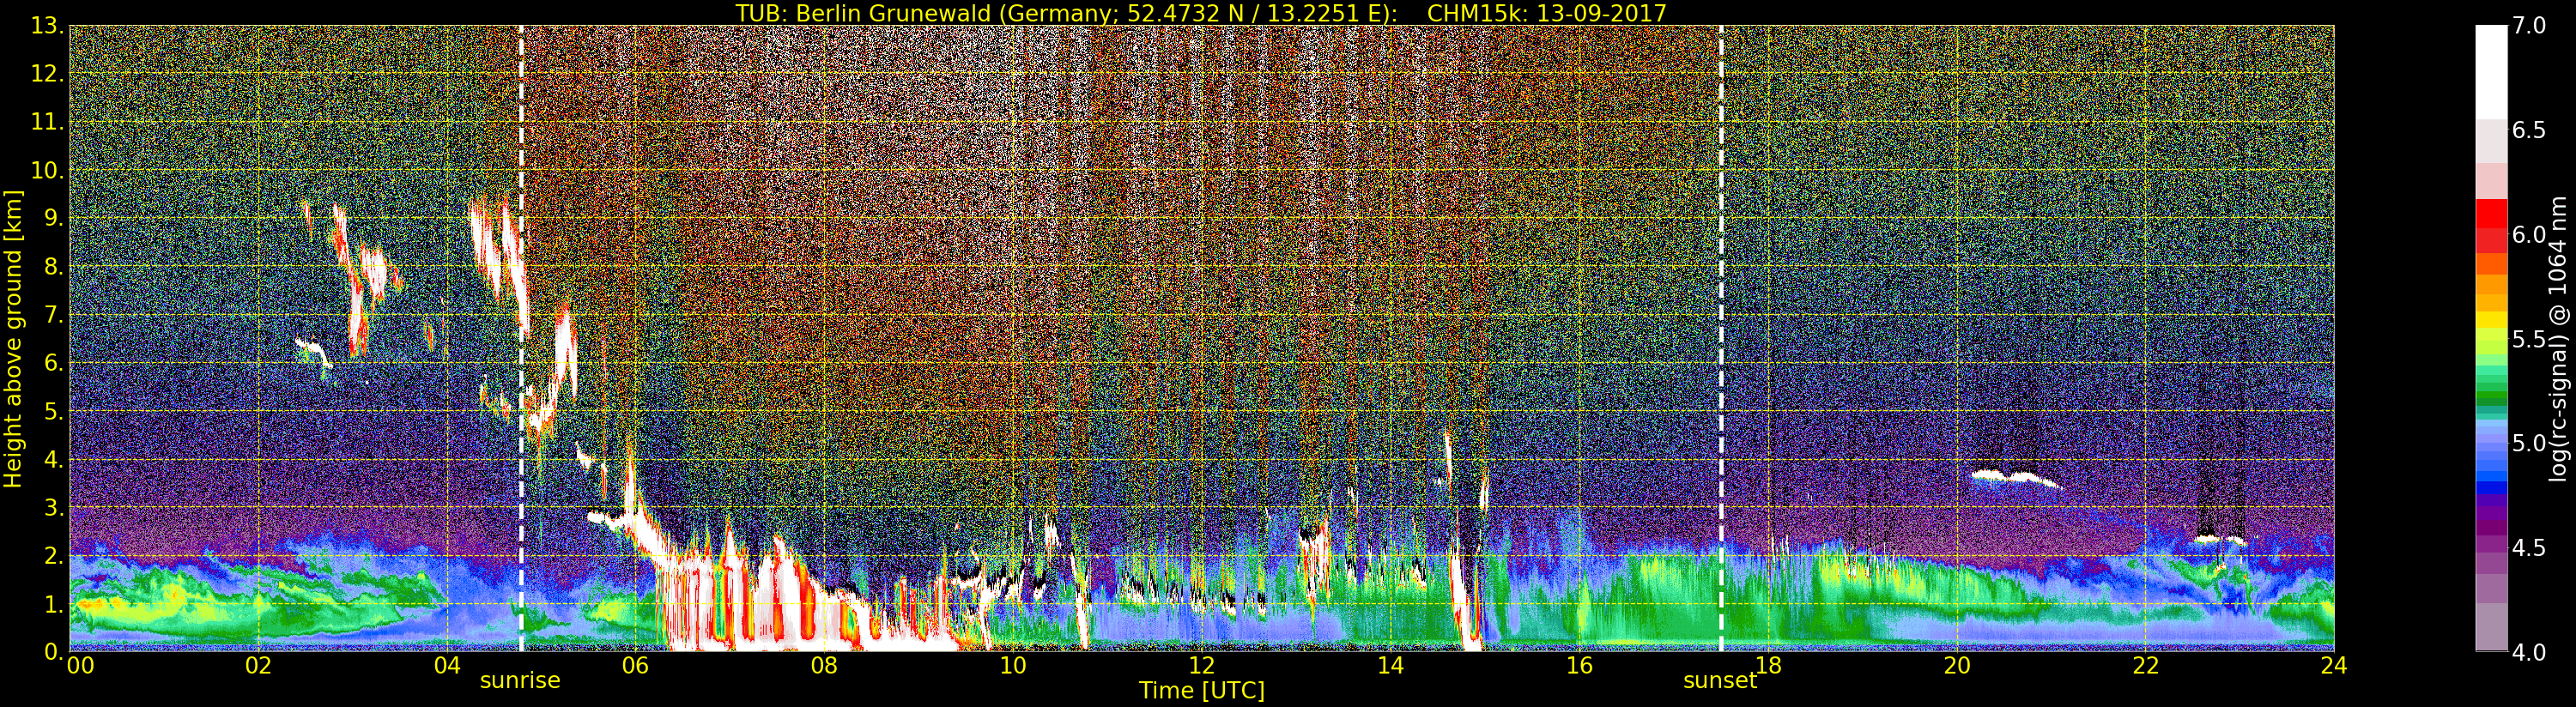Click the height axis tick label '5.'

coord(54,411)
